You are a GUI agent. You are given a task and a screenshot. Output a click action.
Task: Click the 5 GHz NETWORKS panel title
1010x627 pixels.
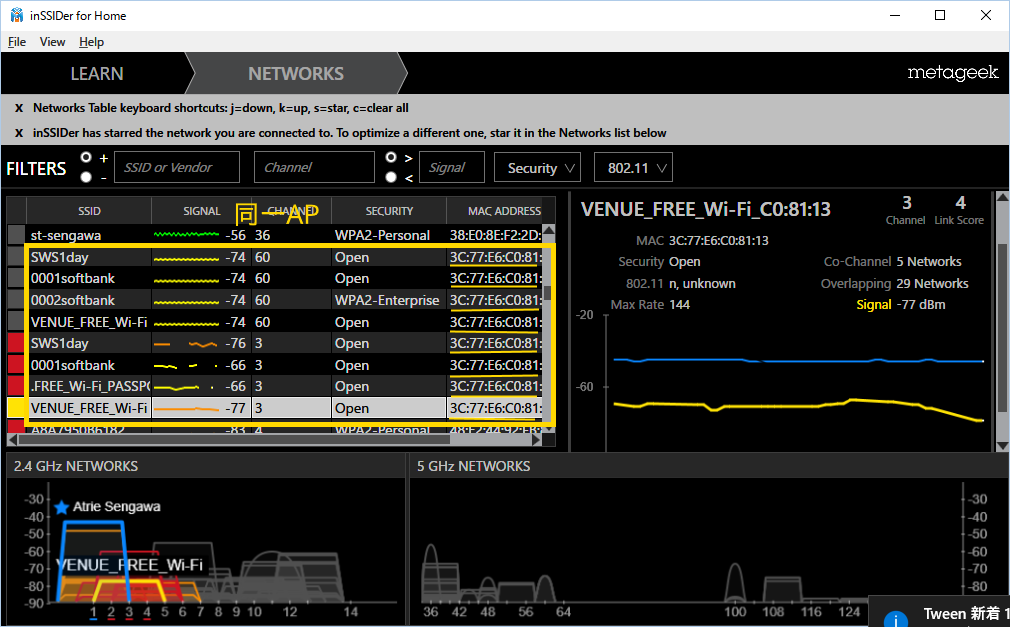coord(473,467)
